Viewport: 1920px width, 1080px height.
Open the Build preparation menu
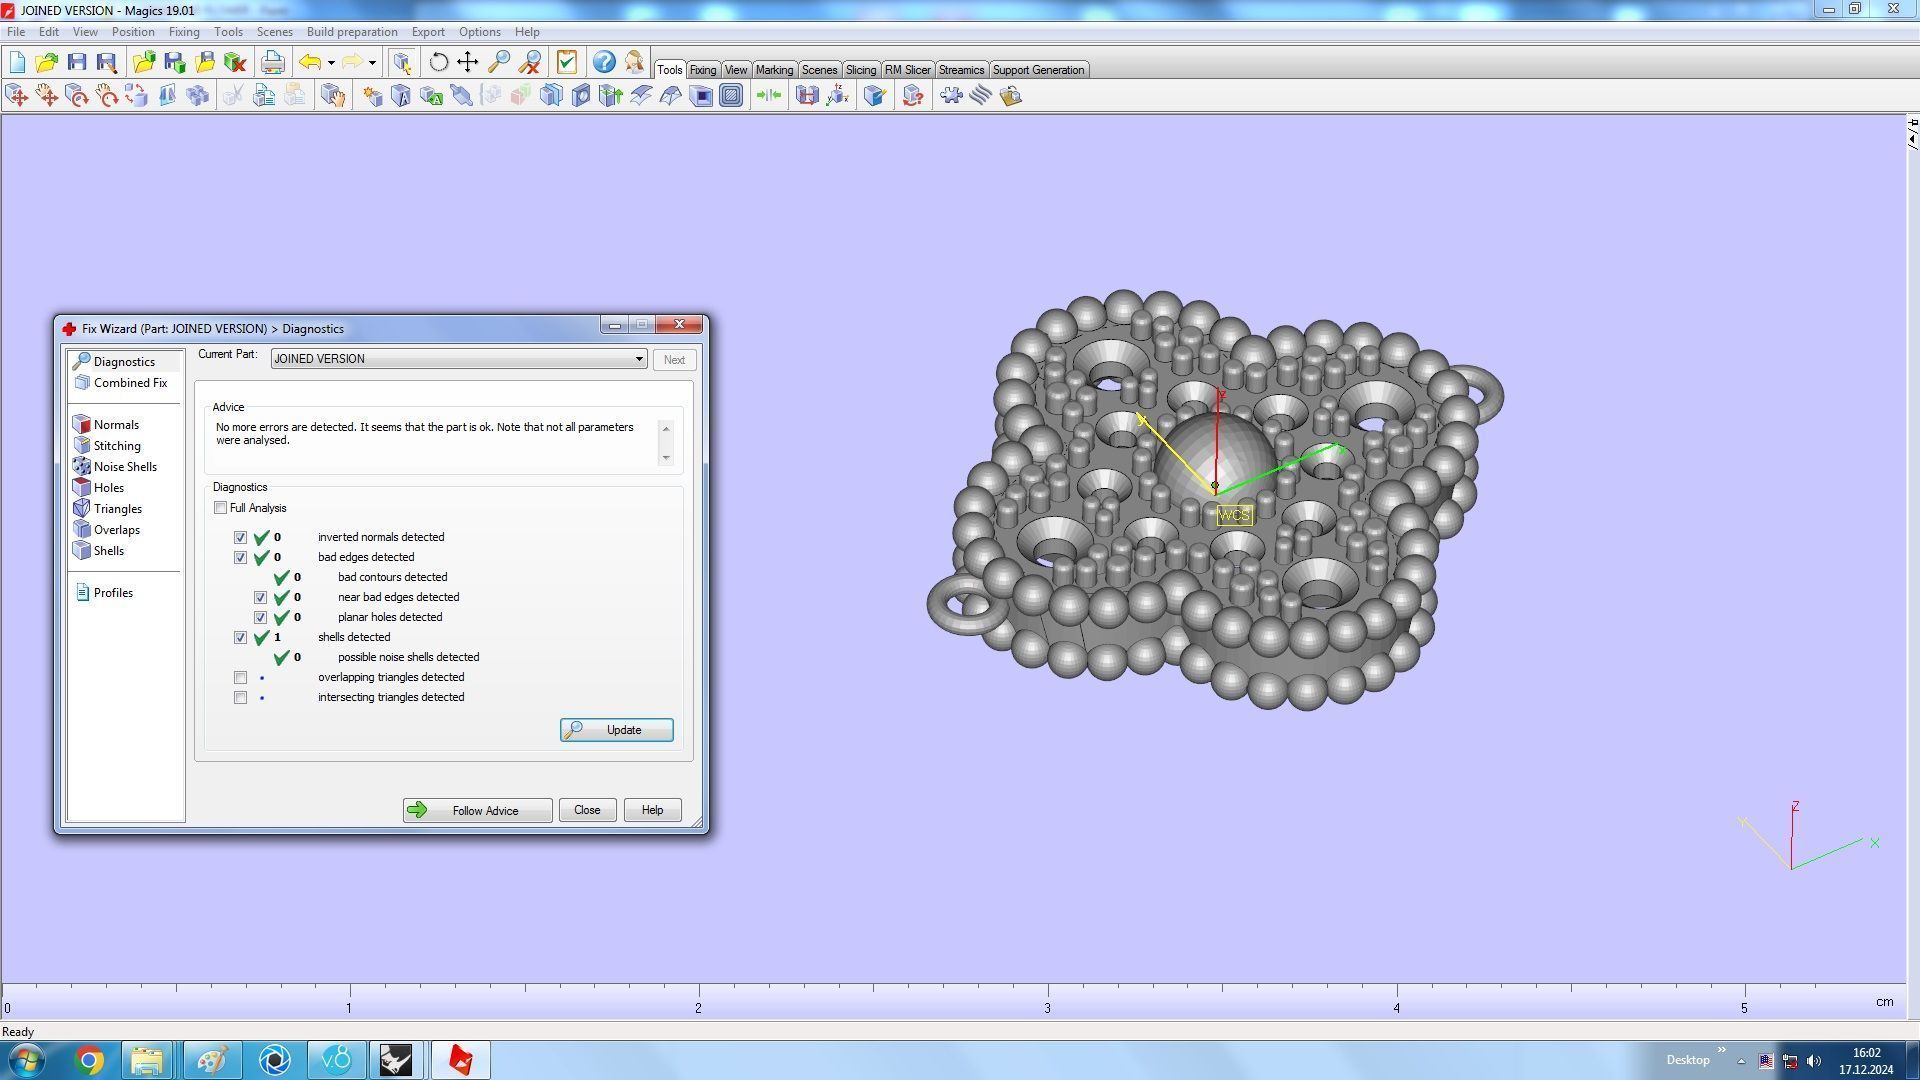[351, 32]
